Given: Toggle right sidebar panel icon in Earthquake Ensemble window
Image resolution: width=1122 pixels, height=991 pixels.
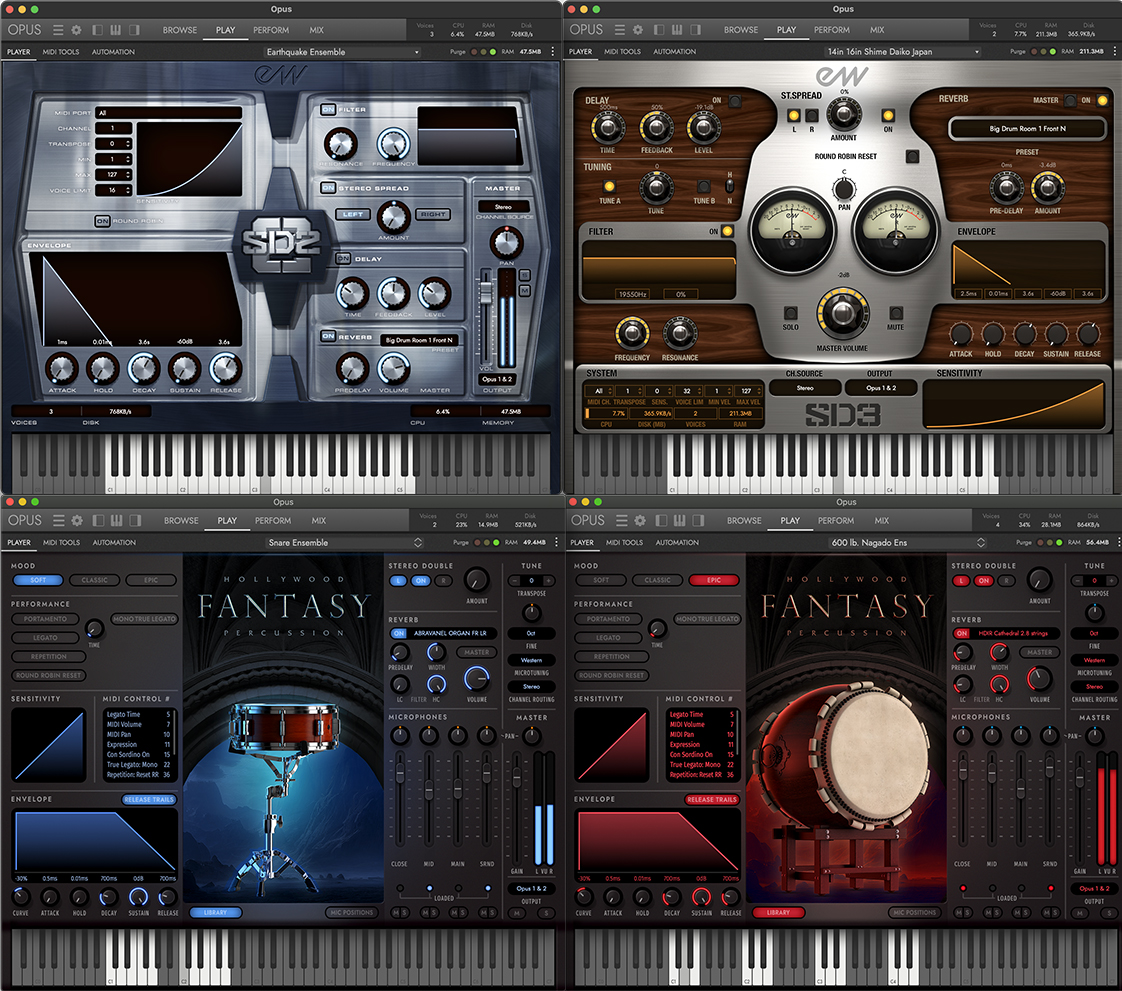Looking at the screenshot, I should tap(134, 30).
